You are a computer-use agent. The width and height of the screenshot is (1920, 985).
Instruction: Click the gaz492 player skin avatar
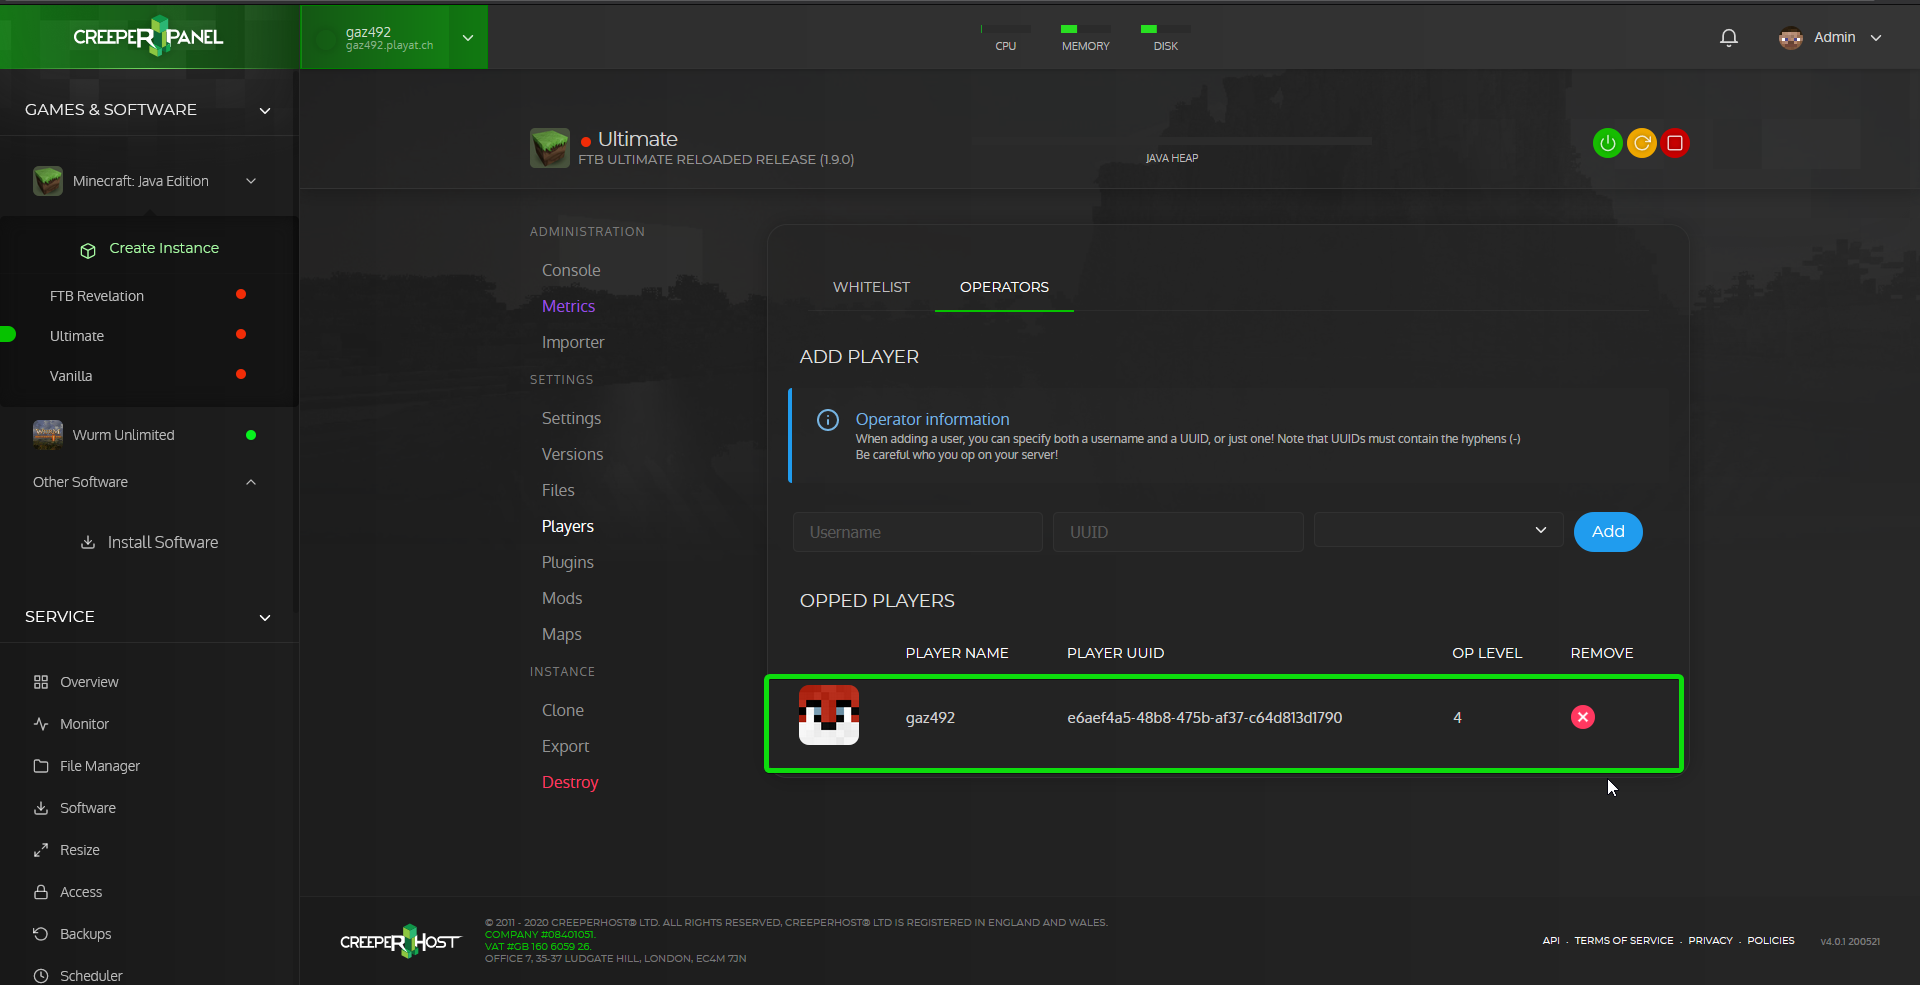(828, 715)
